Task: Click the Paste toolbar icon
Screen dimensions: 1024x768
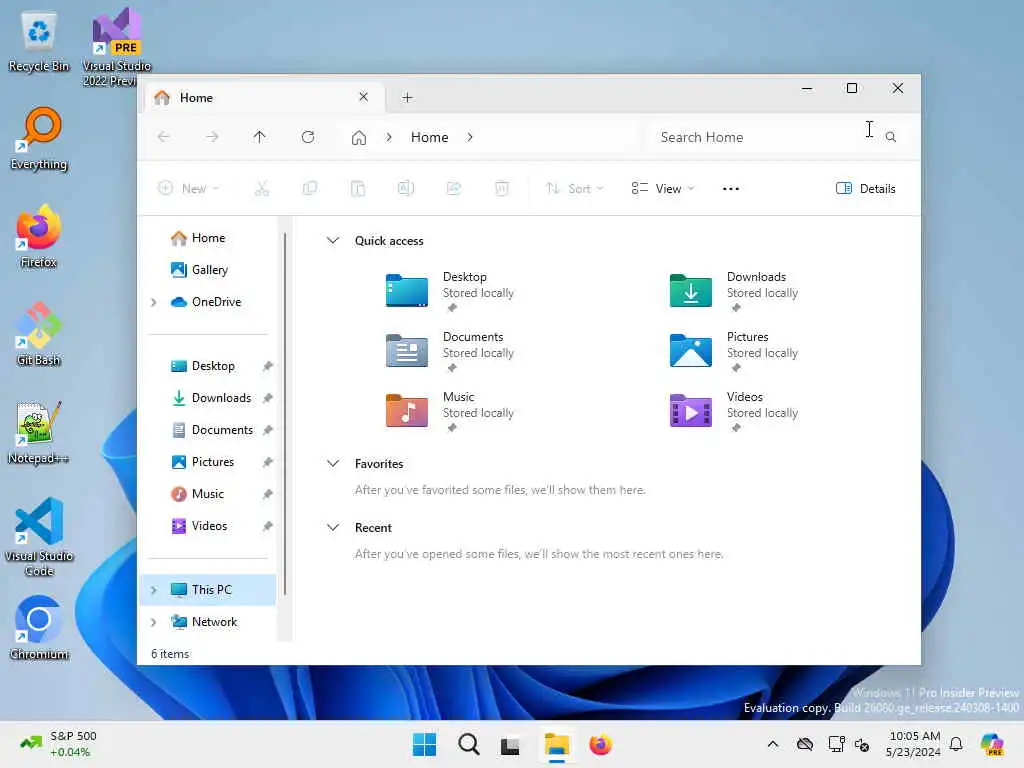Action: click(358, 189)
